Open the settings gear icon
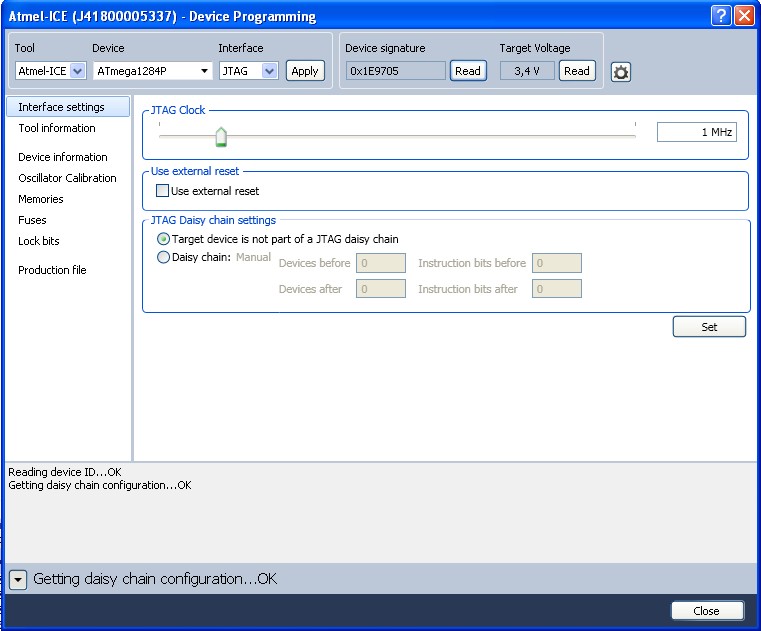 tap(620, 72)
